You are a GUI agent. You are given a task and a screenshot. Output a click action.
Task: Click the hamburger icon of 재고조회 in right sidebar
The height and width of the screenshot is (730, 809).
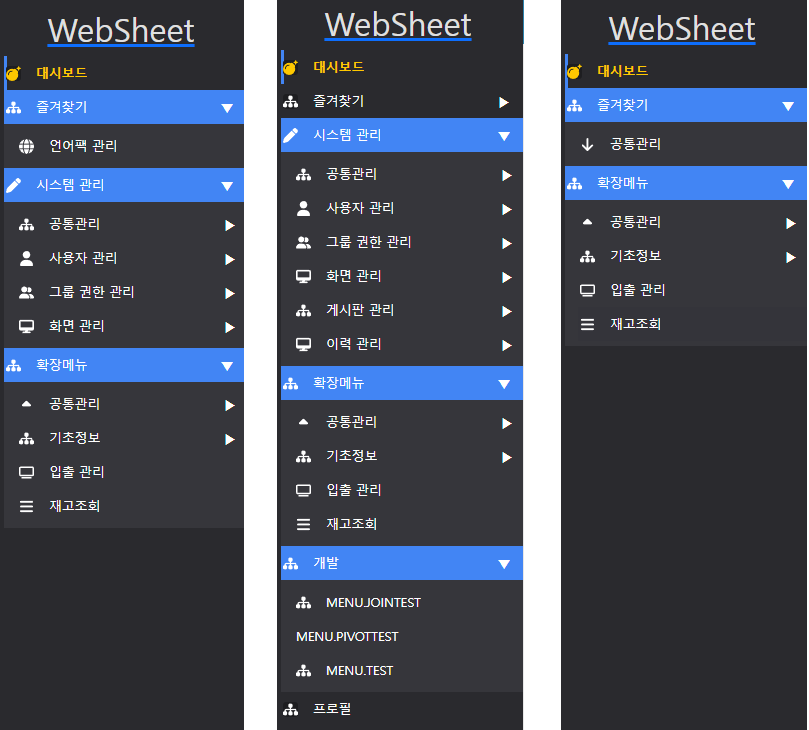[x=587, y=325]
